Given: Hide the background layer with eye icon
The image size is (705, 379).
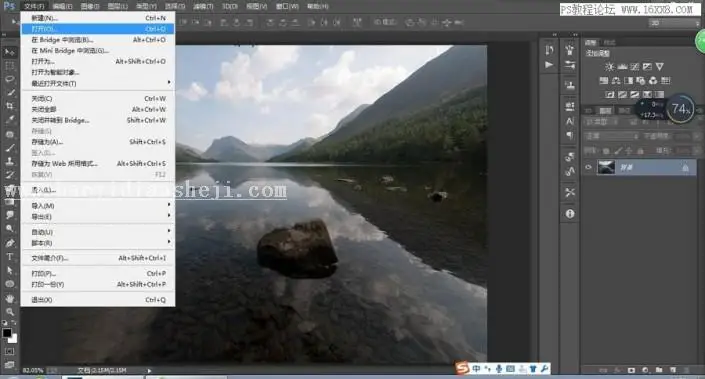Looking at the screenshot, I should [589, 167].
